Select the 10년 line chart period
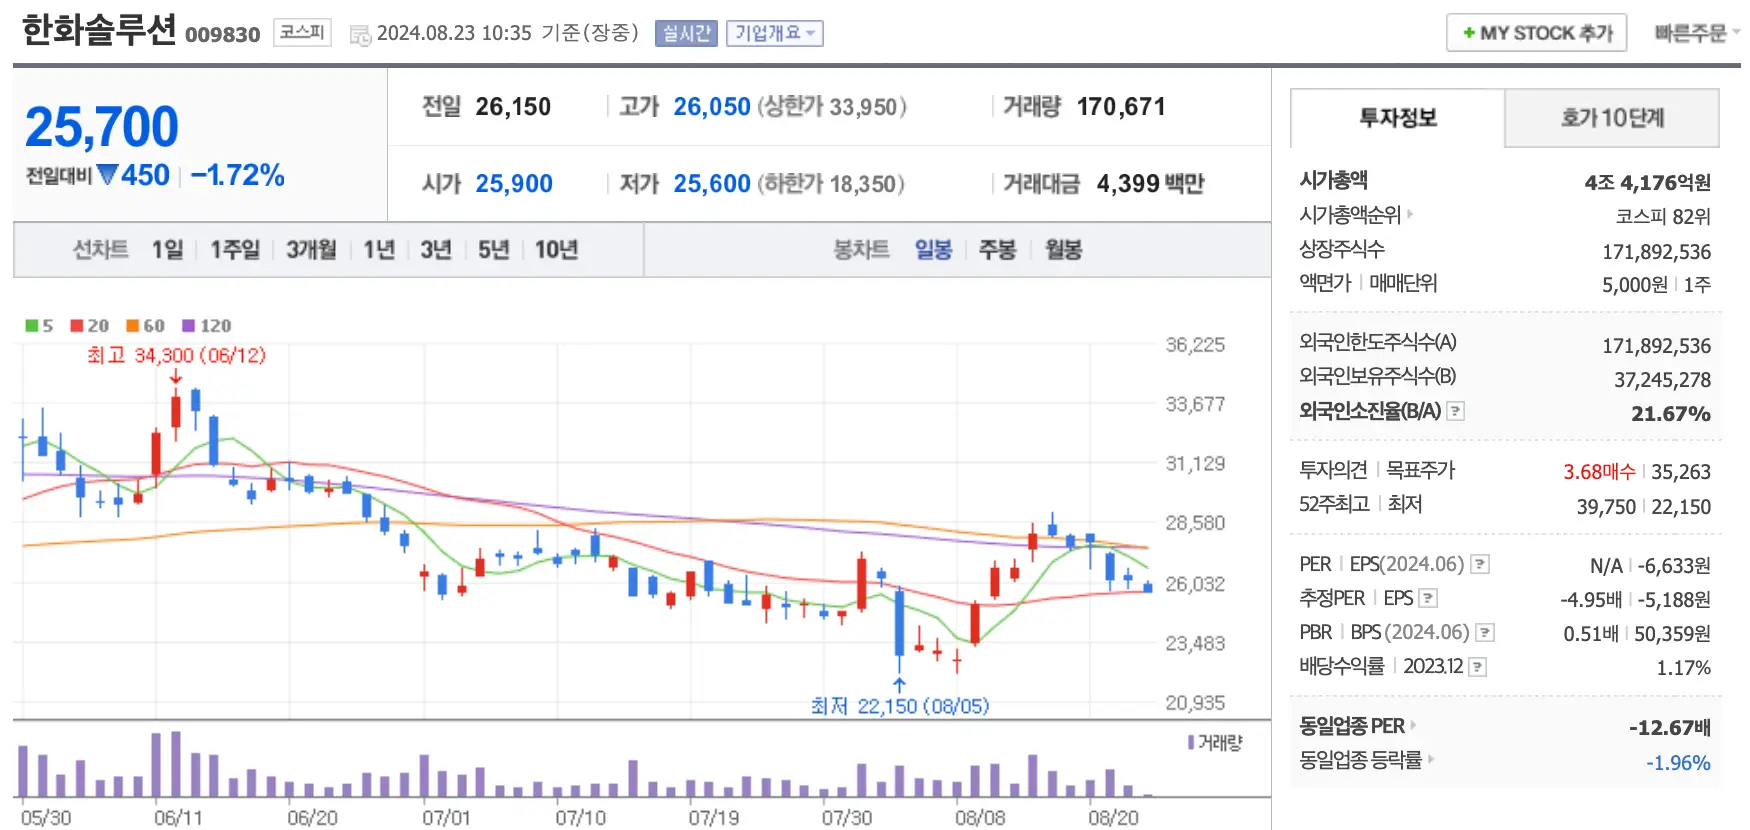This screenshot has width=1750, height=830. pyautogui.click(x=556, y=249)
